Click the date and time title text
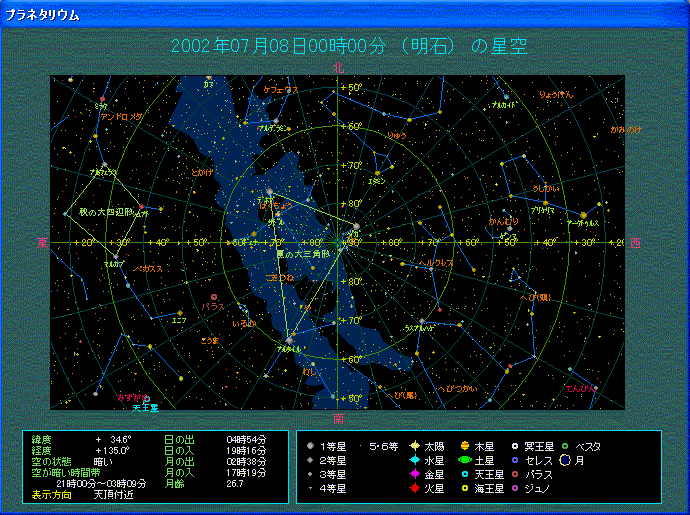 pyautogui.click(x=349, y=47)
